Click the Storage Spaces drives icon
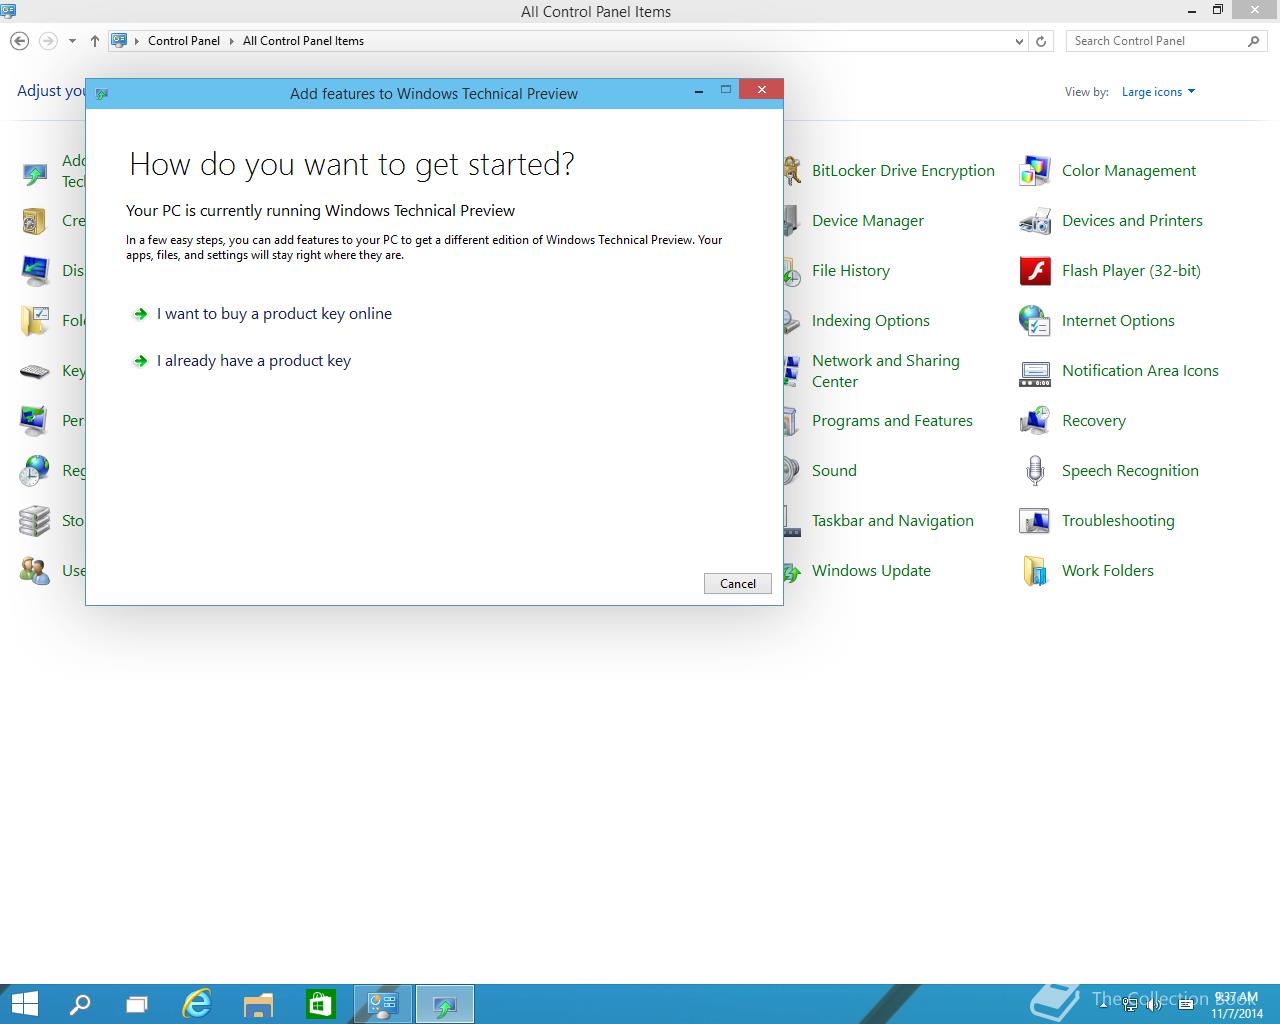This screenshot has width=1280, height=1024. pyautogui.click(x=35, y=521)
